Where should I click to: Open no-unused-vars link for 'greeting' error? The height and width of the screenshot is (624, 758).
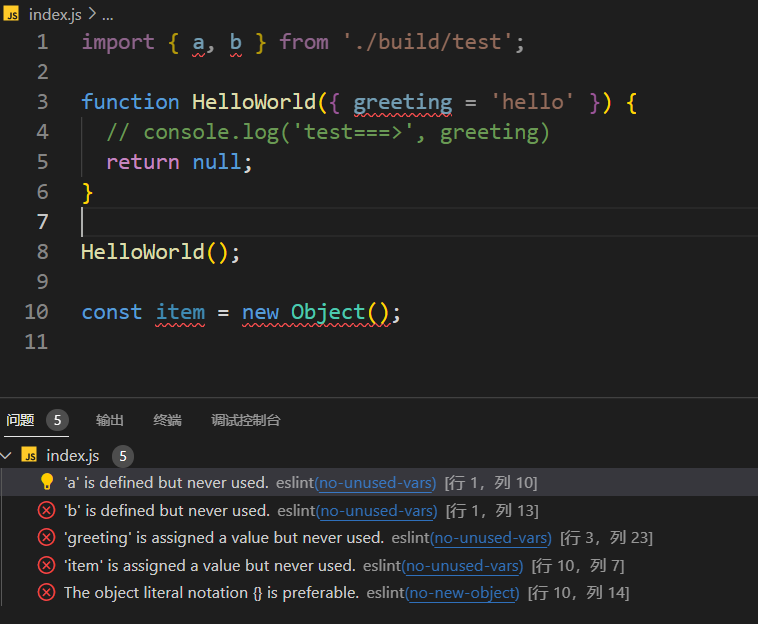coord(491,538)
